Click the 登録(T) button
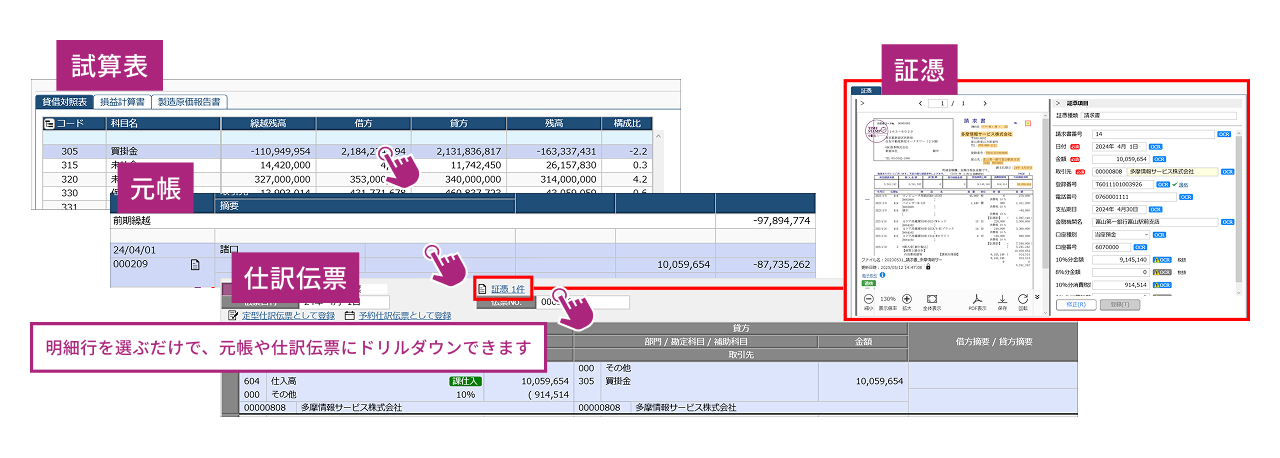1280x458 pixels. click(x=1119, y=304)
